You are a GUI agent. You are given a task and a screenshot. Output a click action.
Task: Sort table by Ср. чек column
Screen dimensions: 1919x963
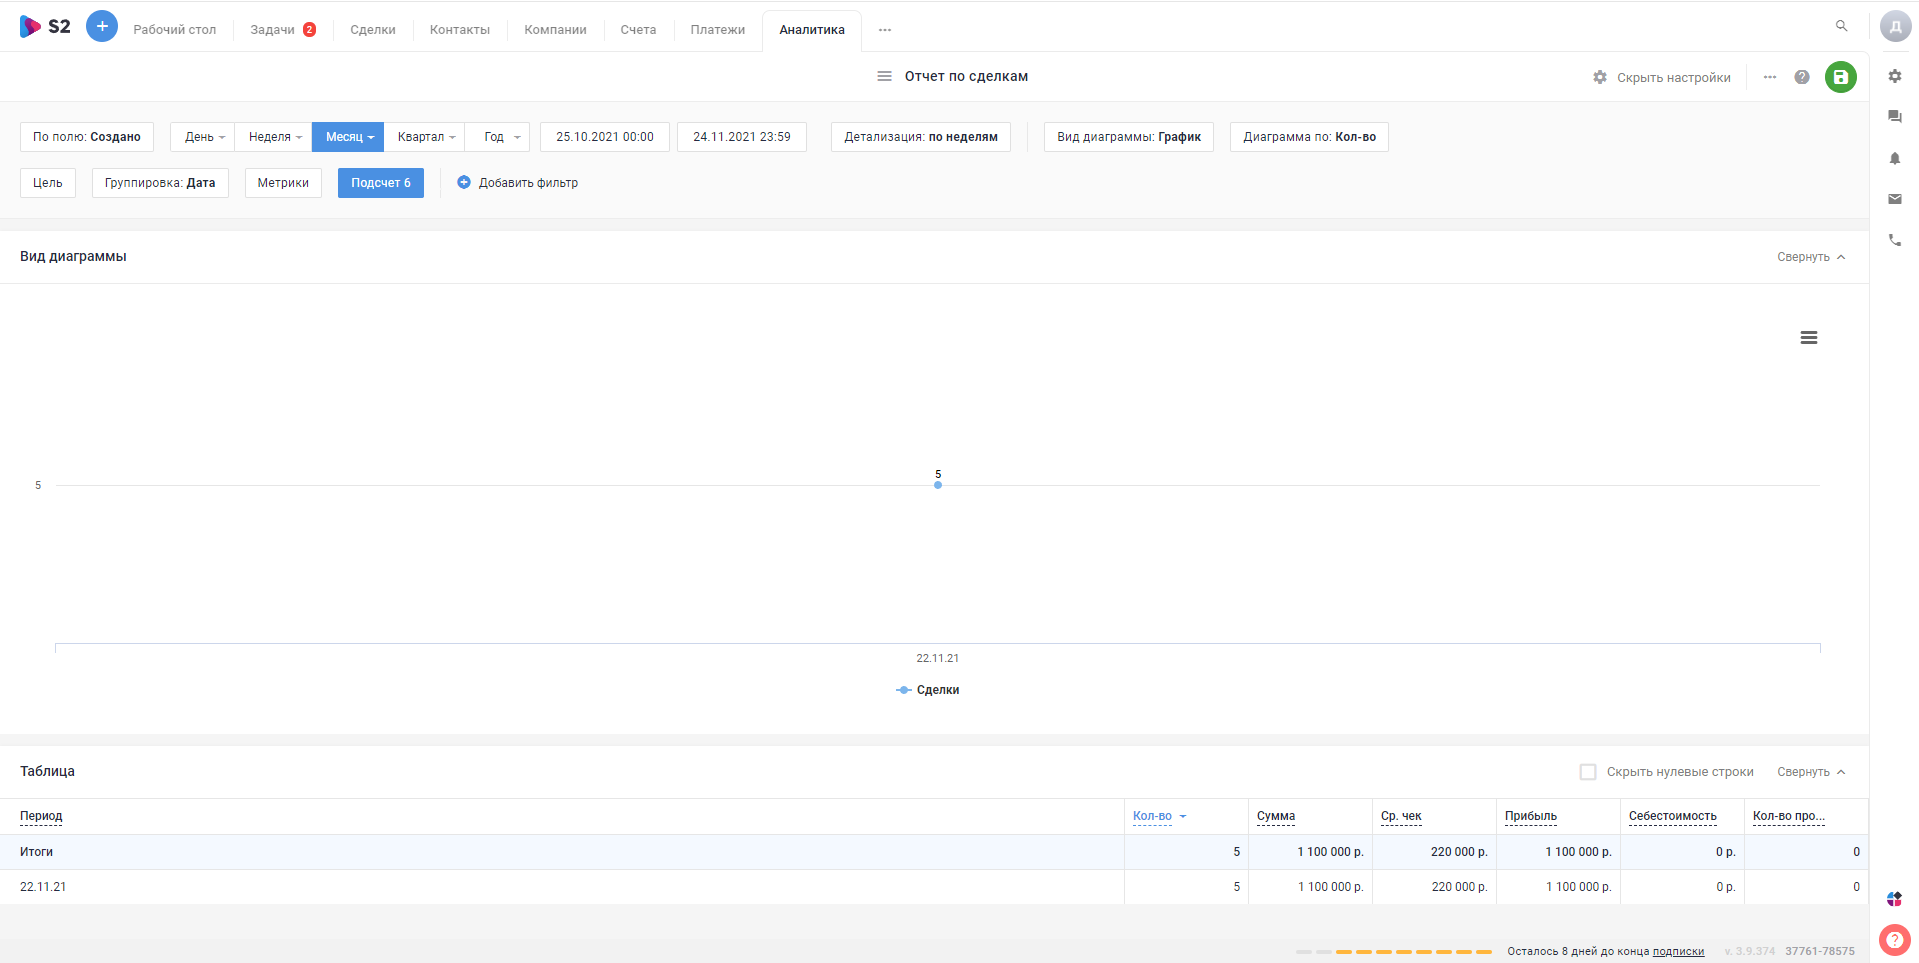pos(1401,816)
